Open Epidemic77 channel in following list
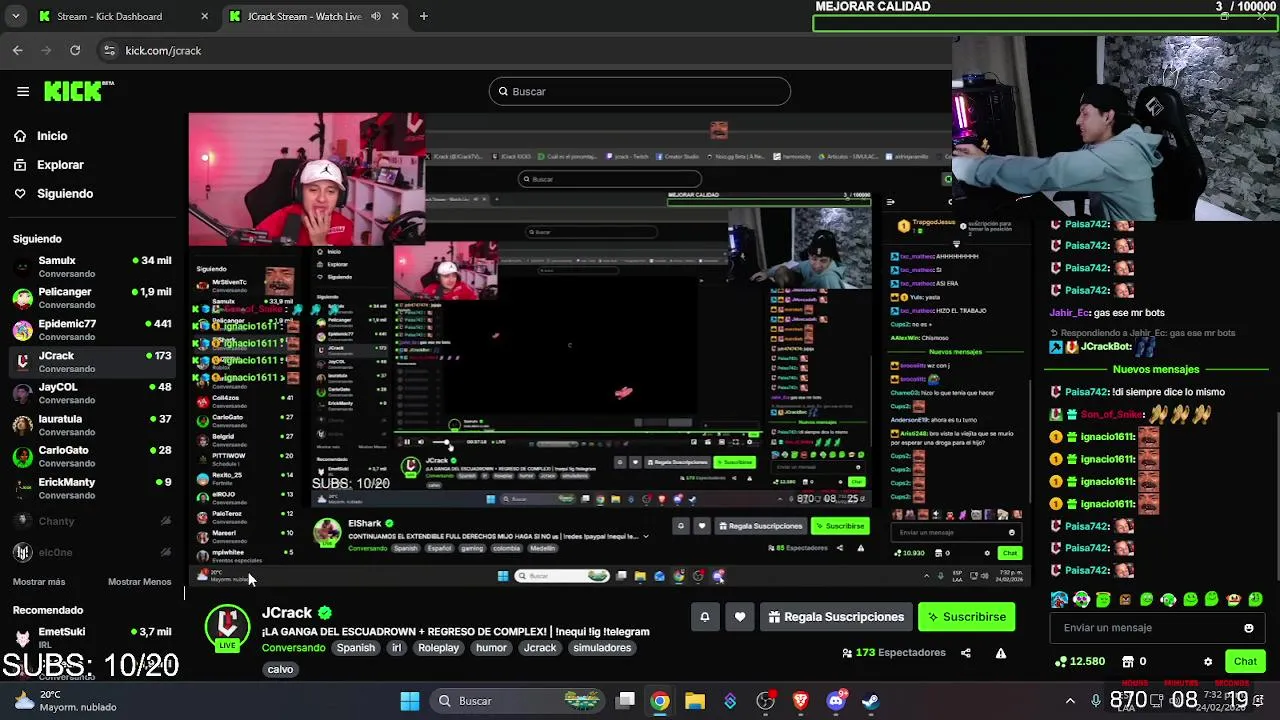This screenshot has width=1280, height=720. [92, 329]
